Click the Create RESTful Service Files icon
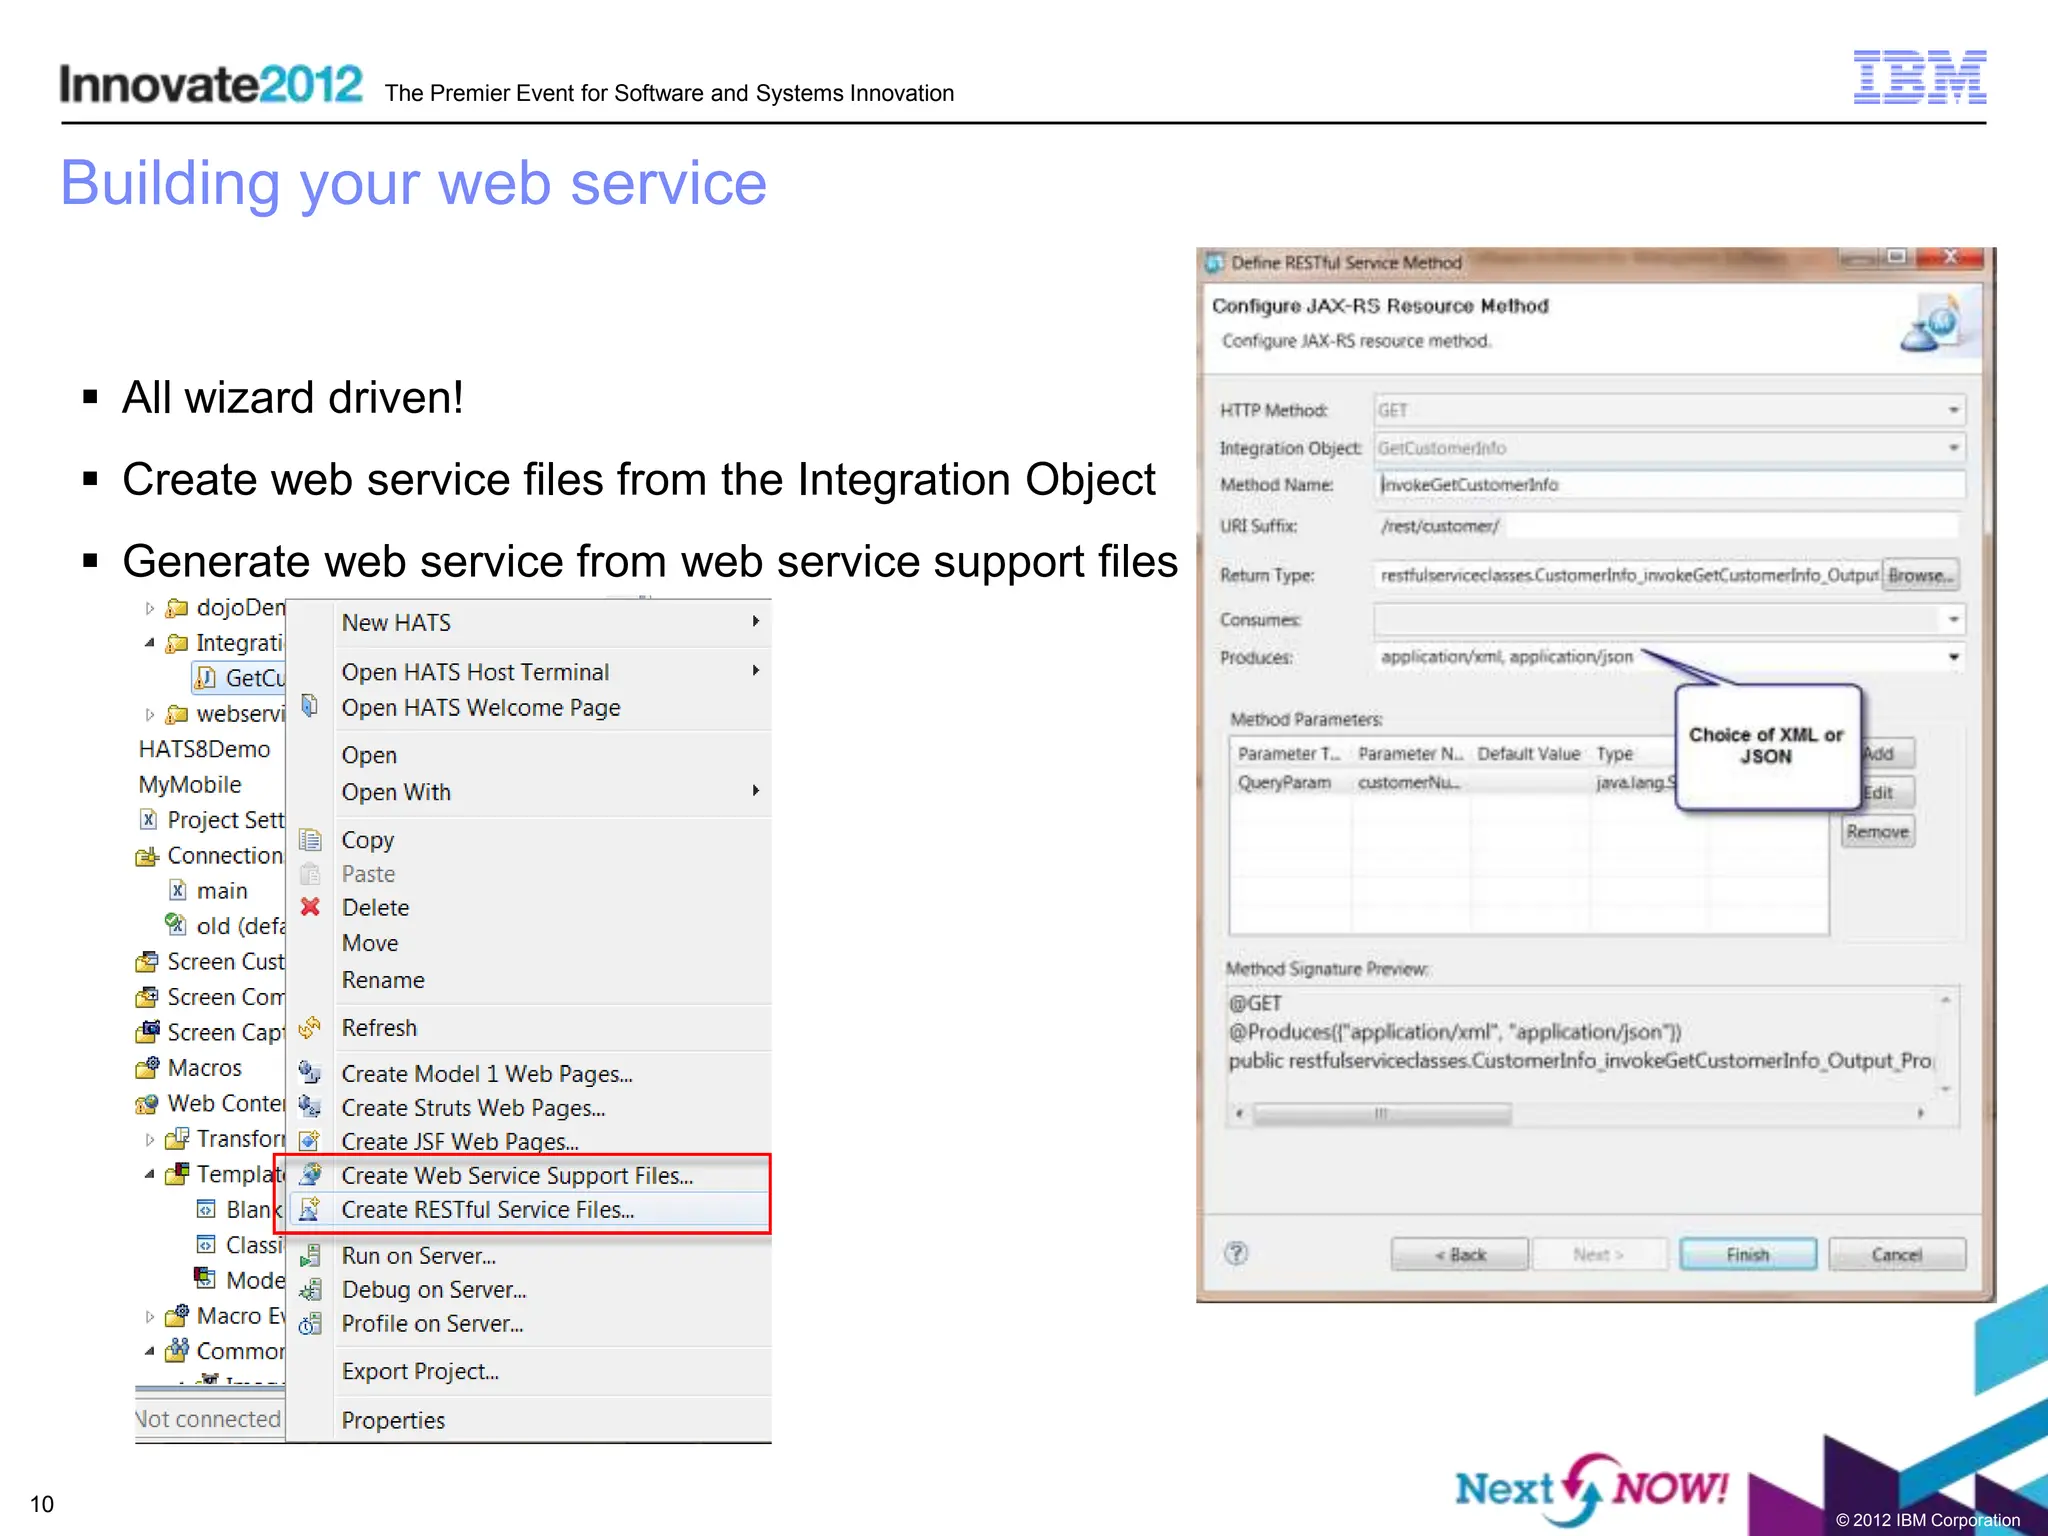2048x1536 pixels. [310, 1209]
